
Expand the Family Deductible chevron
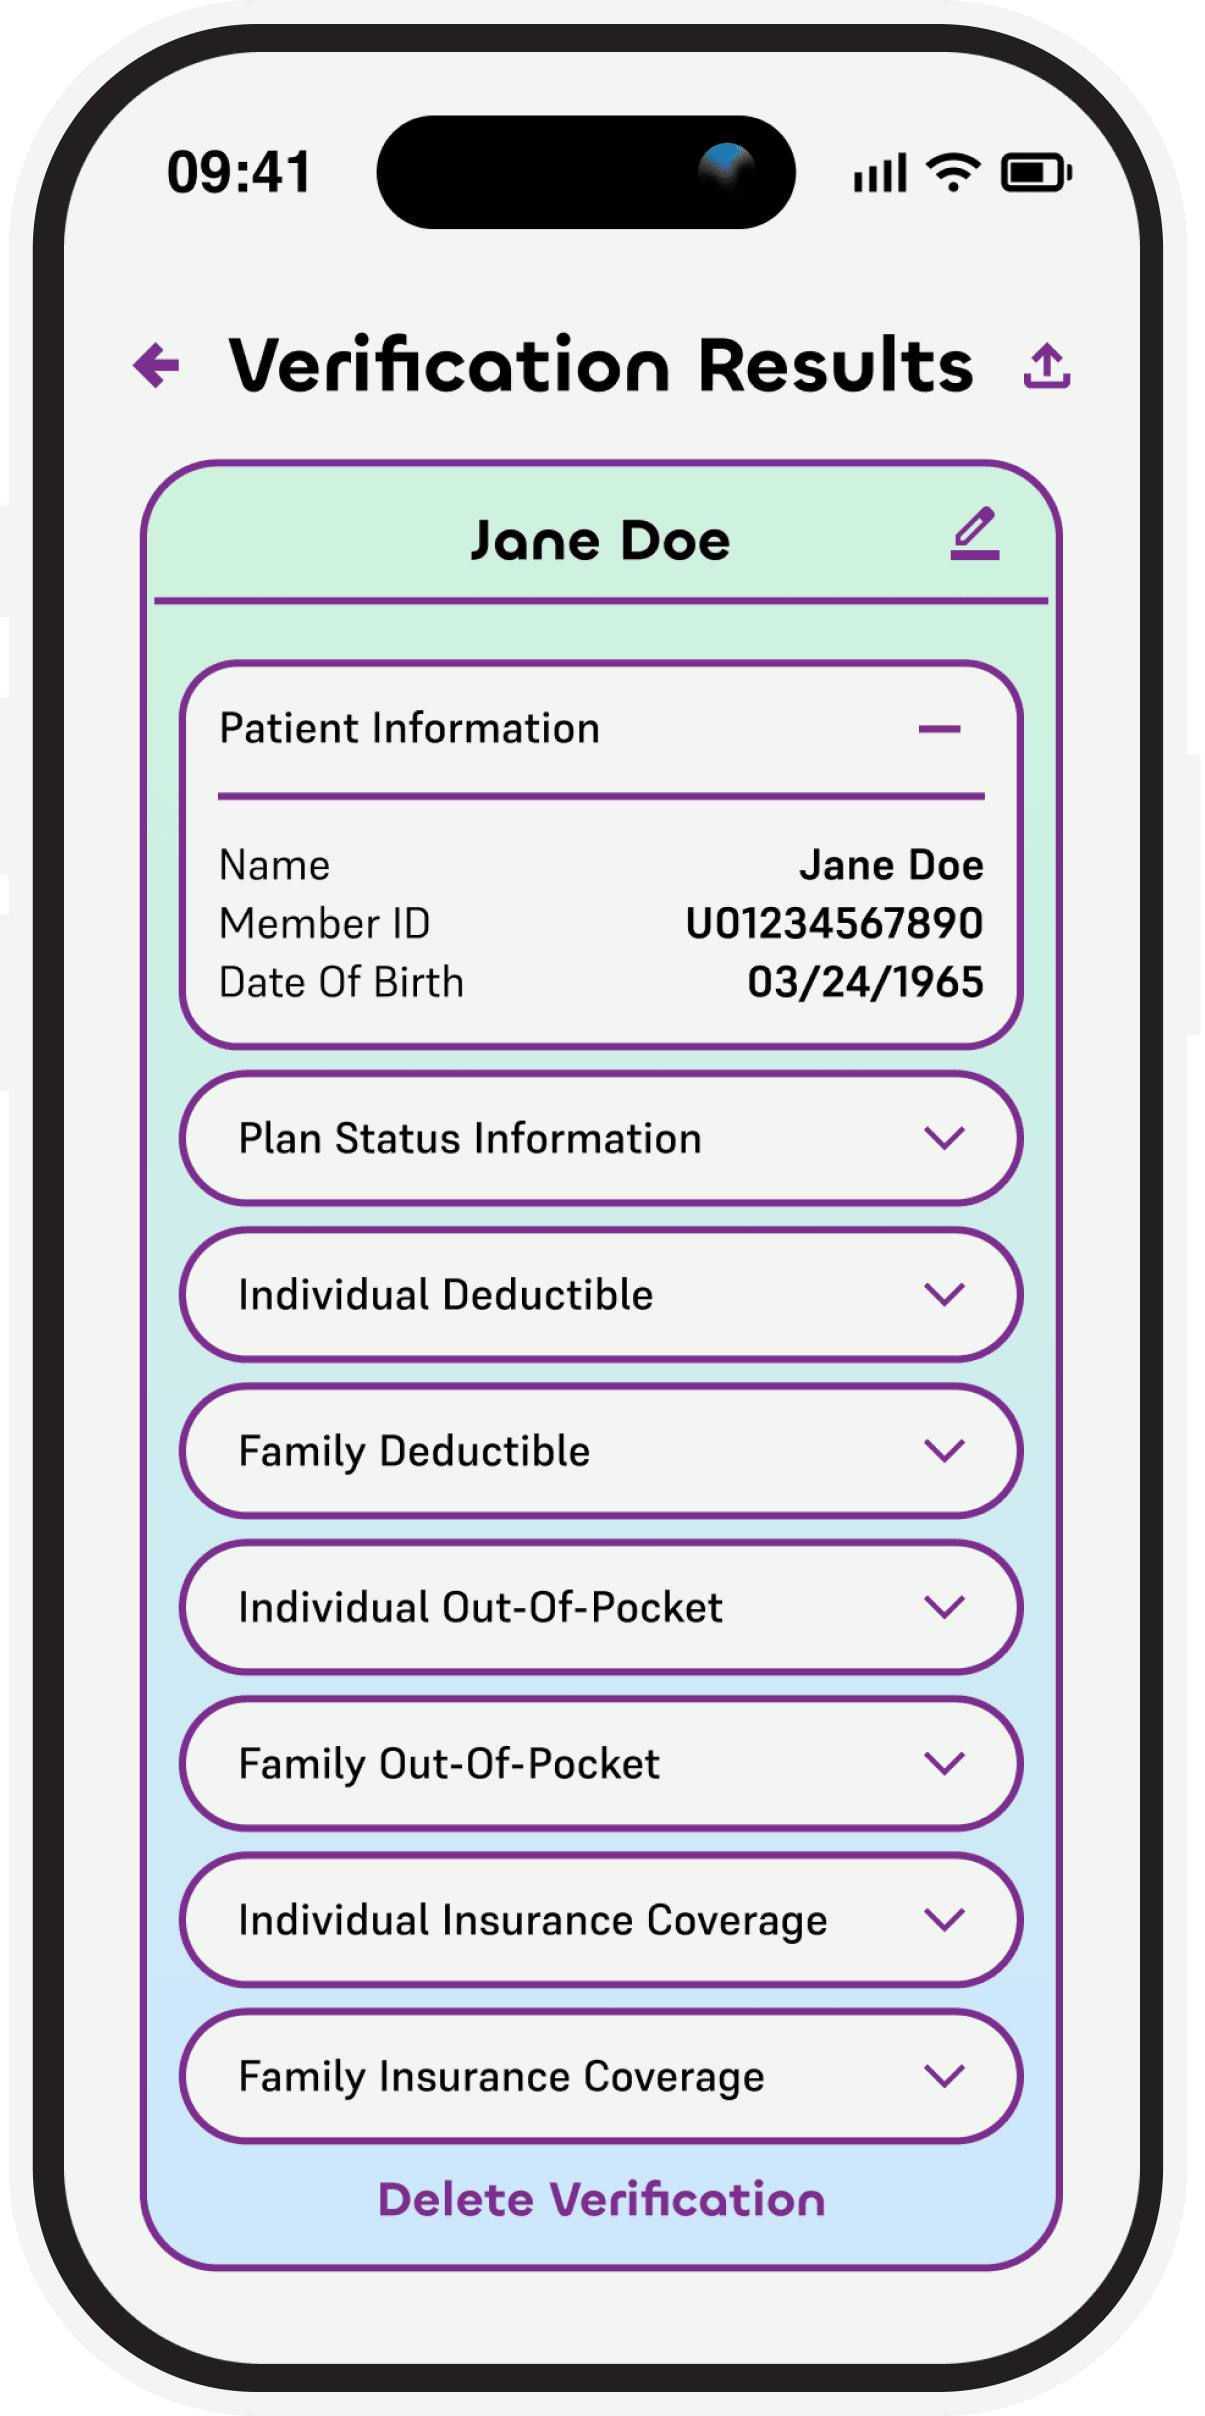click(944, 1450)
